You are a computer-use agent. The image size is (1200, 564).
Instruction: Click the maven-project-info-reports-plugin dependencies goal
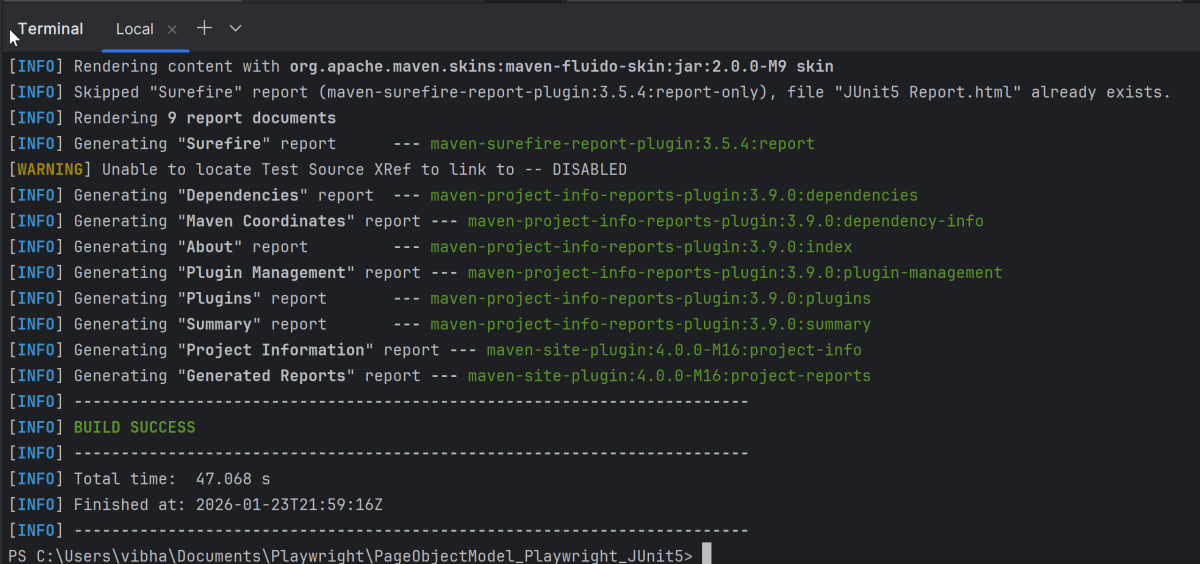(x=673, y=196)
